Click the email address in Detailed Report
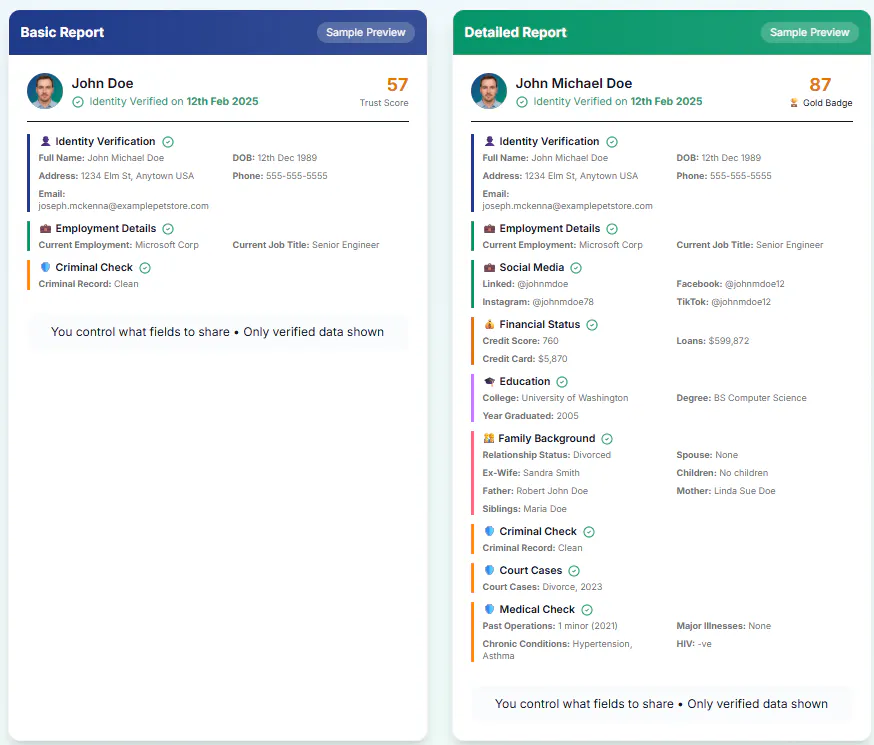 567,206
